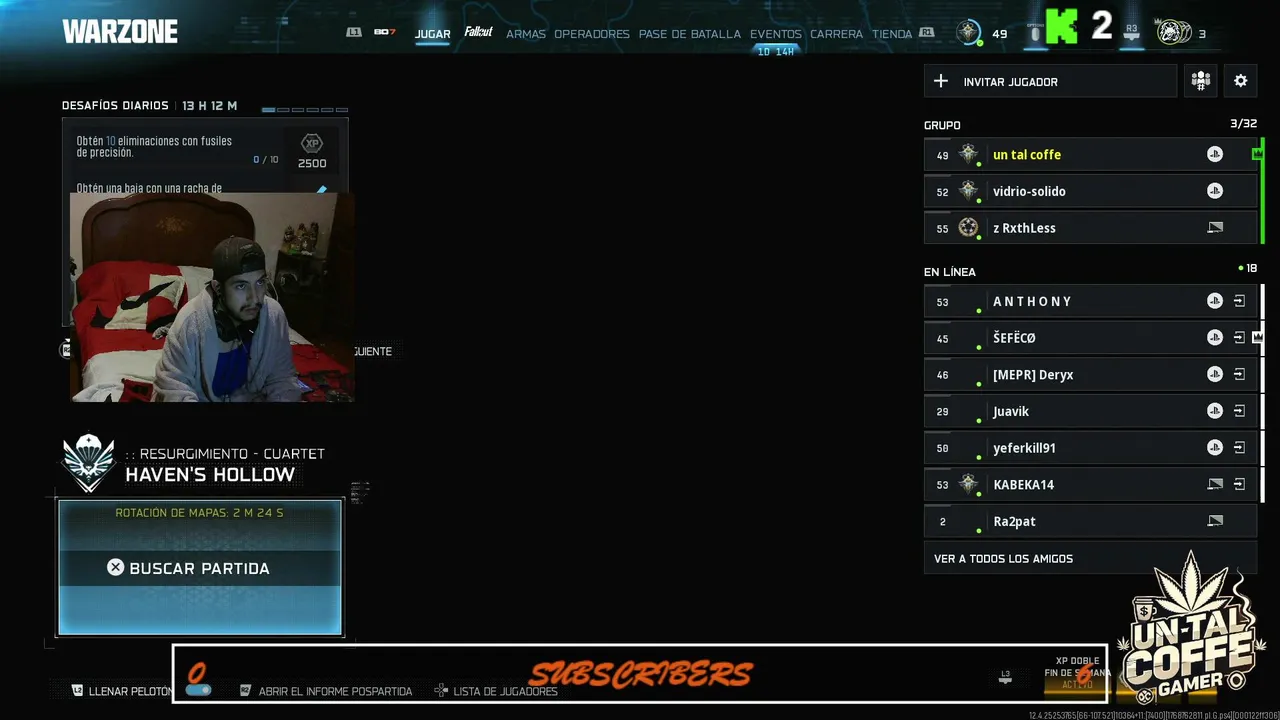The image size is (1280, 720).
Task: Click the emblem next to z RxthLess
Action: pyautogui.click(x=968, y=227)
